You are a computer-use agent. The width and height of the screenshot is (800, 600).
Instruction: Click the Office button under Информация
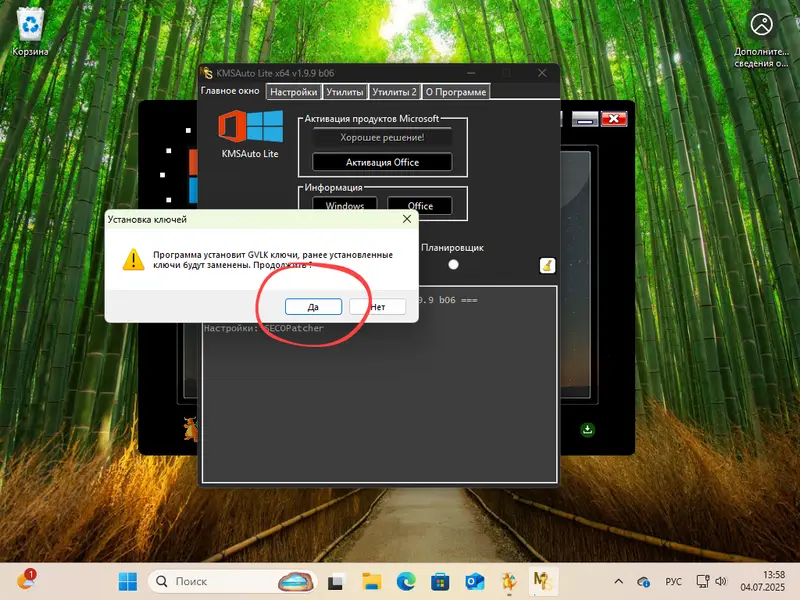420,205
